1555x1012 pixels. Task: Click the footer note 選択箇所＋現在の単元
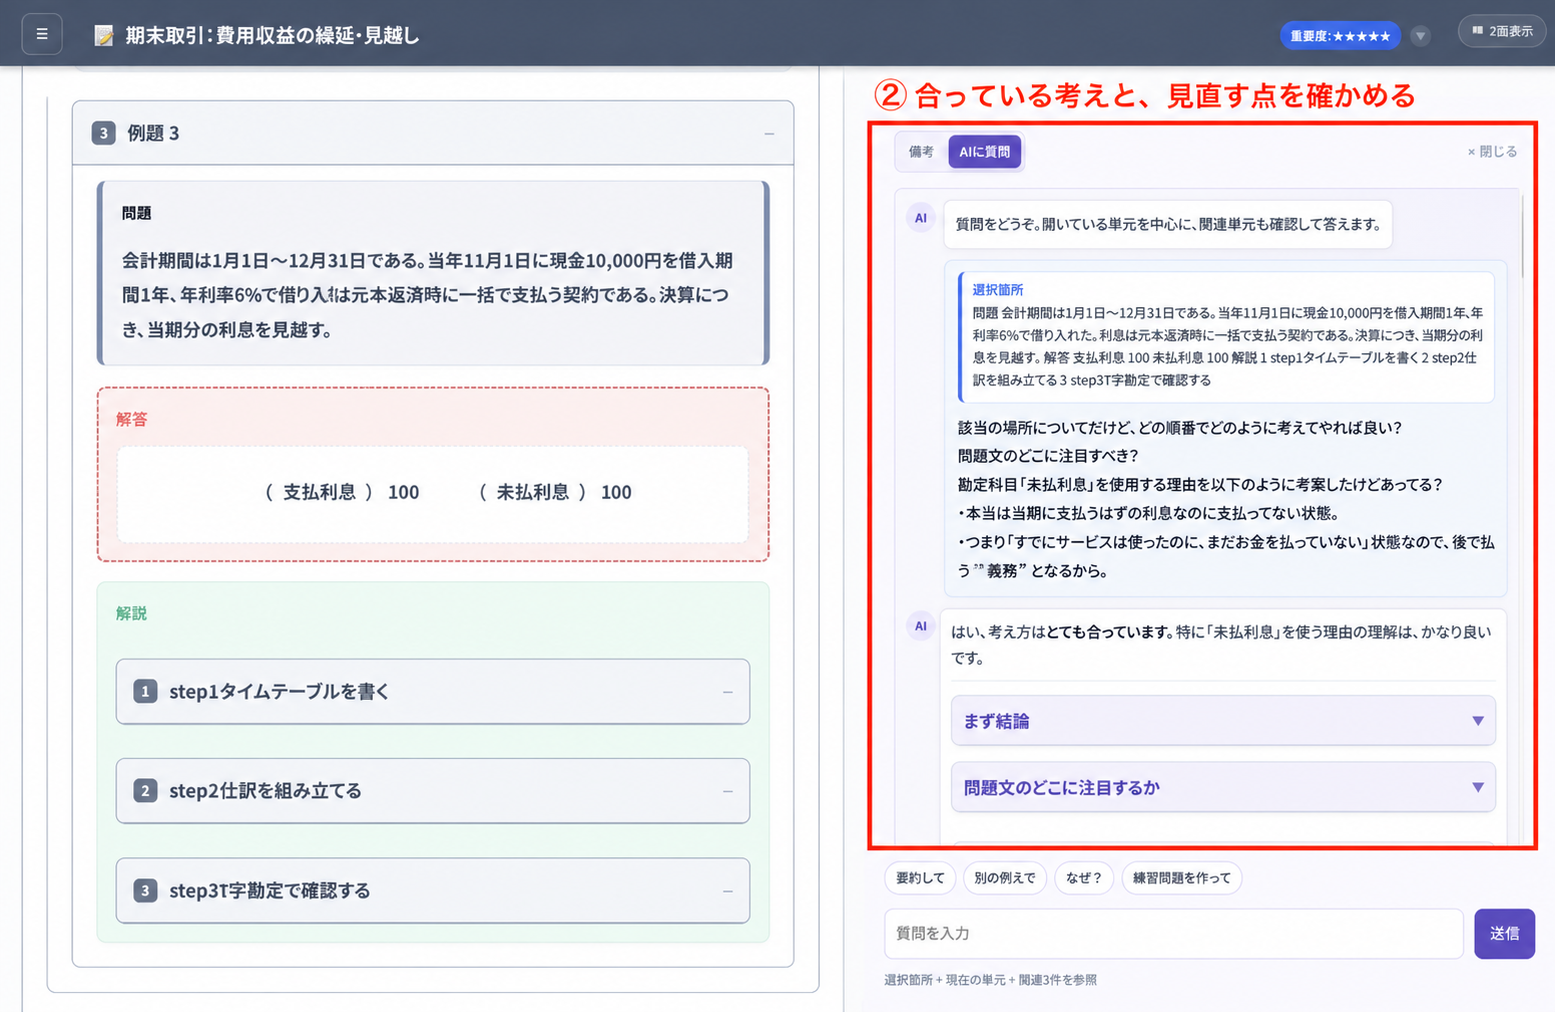(x=991, y=980)
